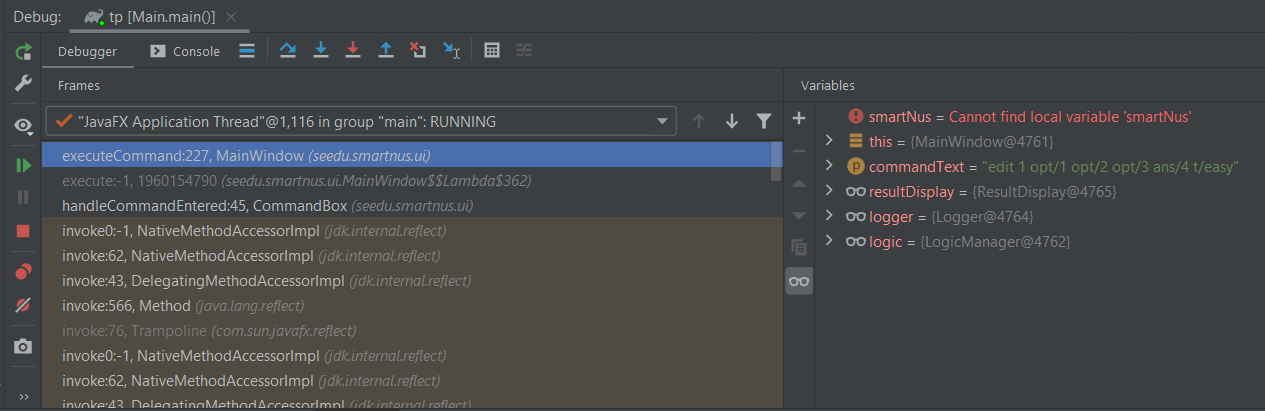This screenshot has height=411, width=1265.
Task: Pause the running program
Action: coord(23,198)
